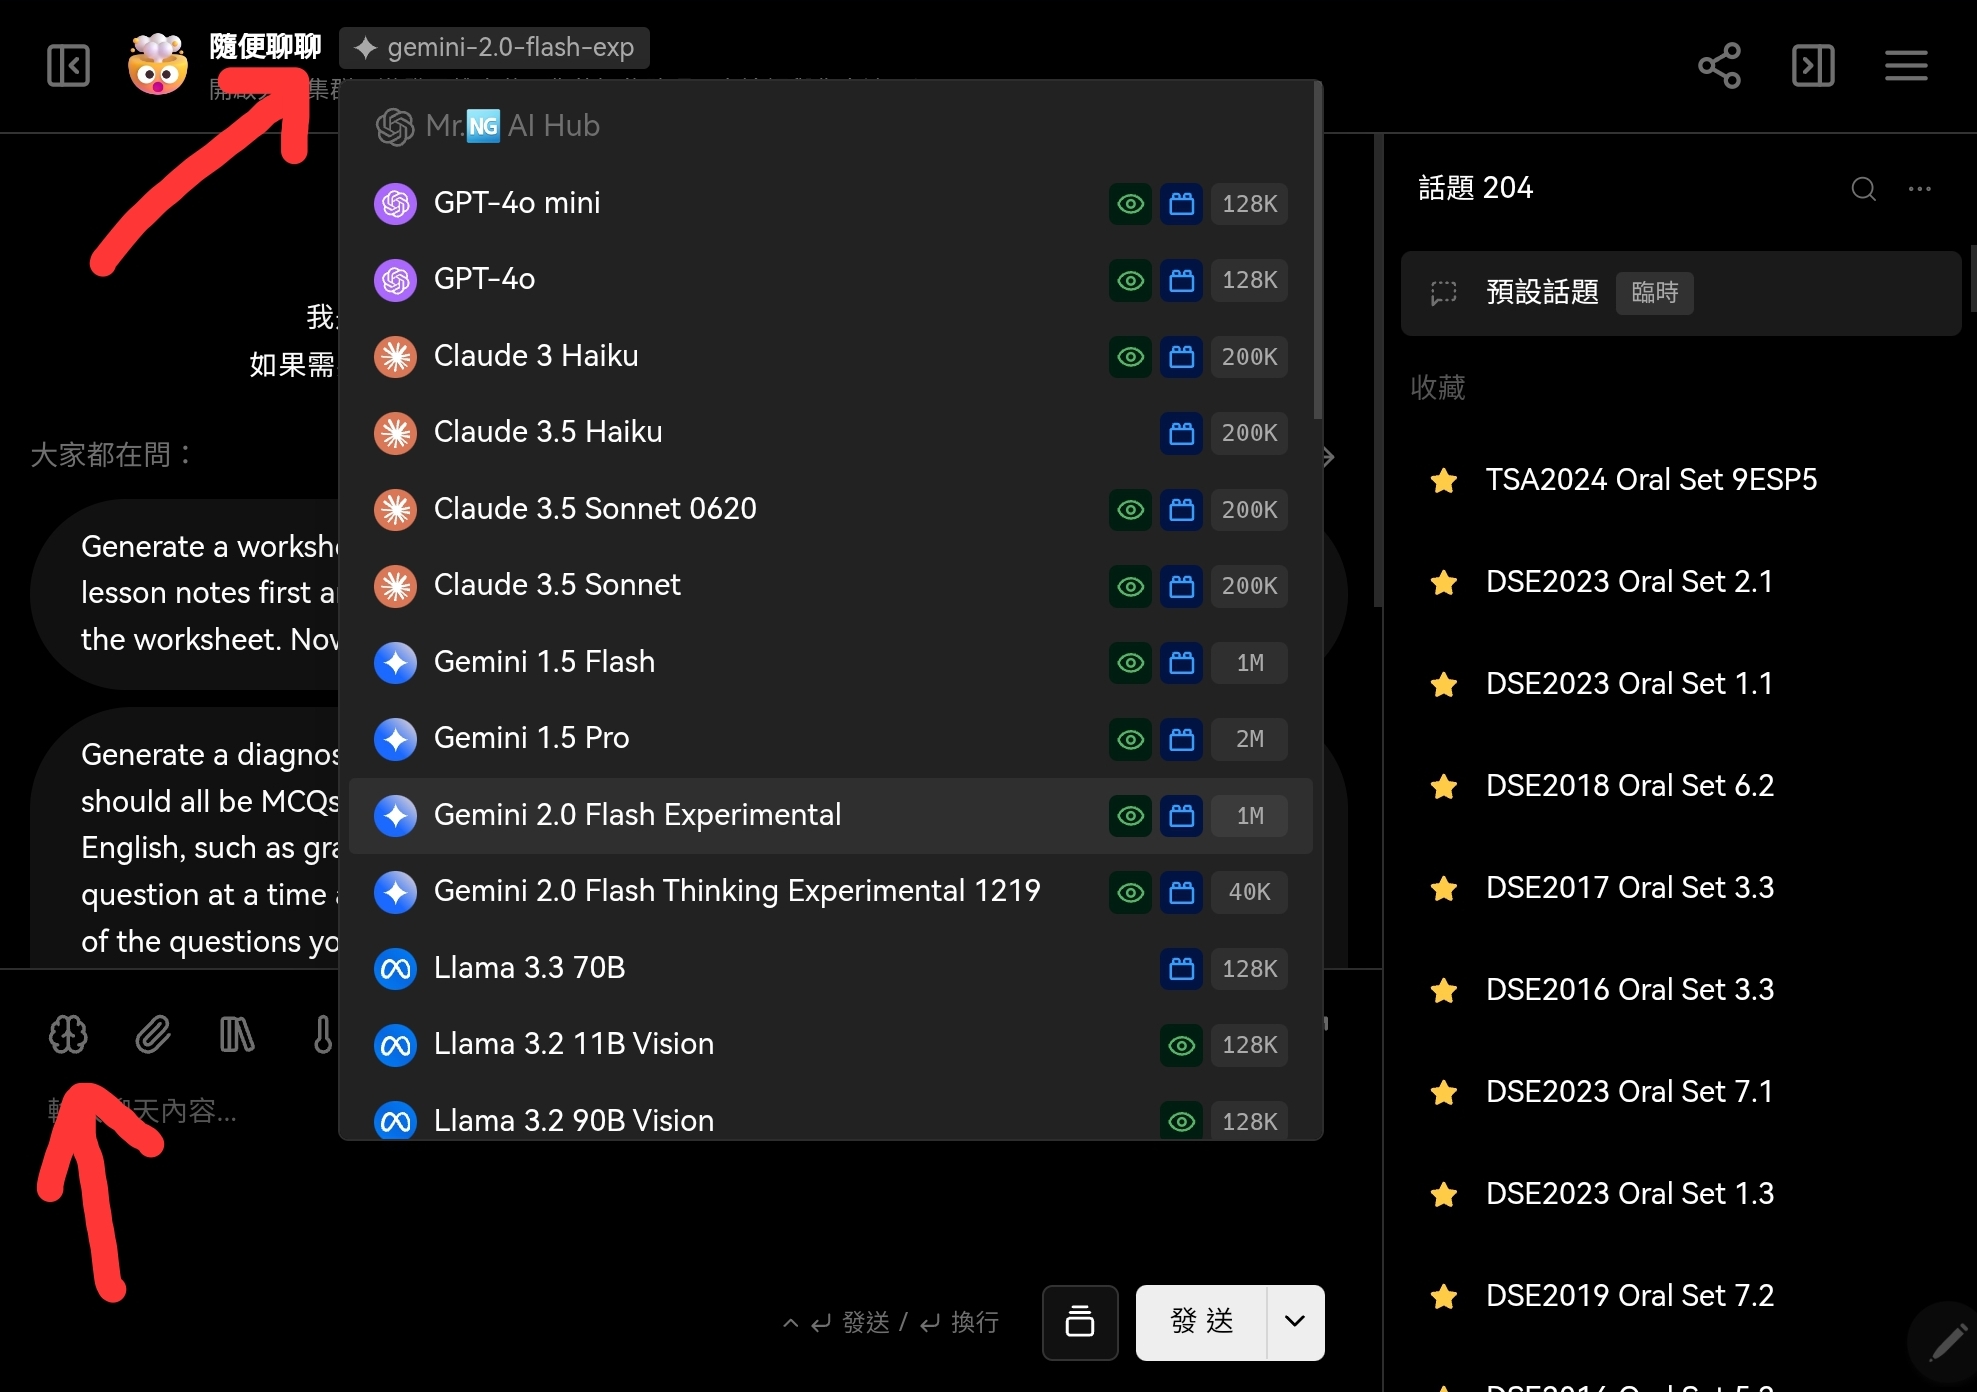Image resolution: width=1977 pixels, height=1392 pixels.
Task: Click the Generate a worksheet suggestion card
Action: (x=185, y=594)
